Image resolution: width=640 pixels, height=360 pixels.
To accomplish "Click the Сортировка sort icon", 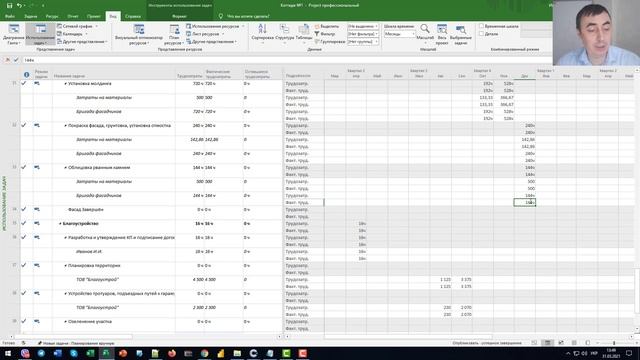I will 262,29.
